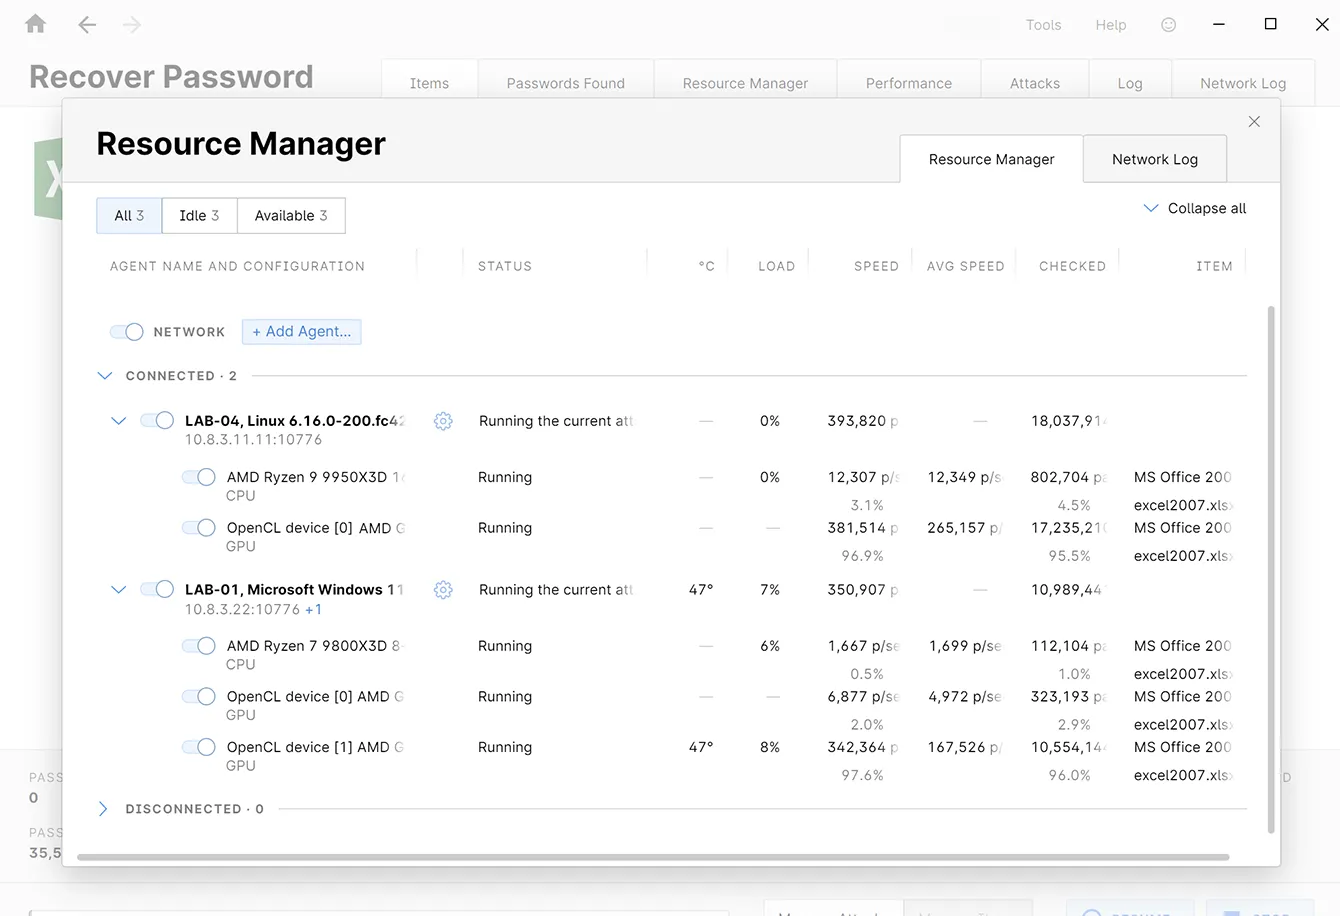
Task: Go back using the left arrow icon
Action: tap(87, 25)
